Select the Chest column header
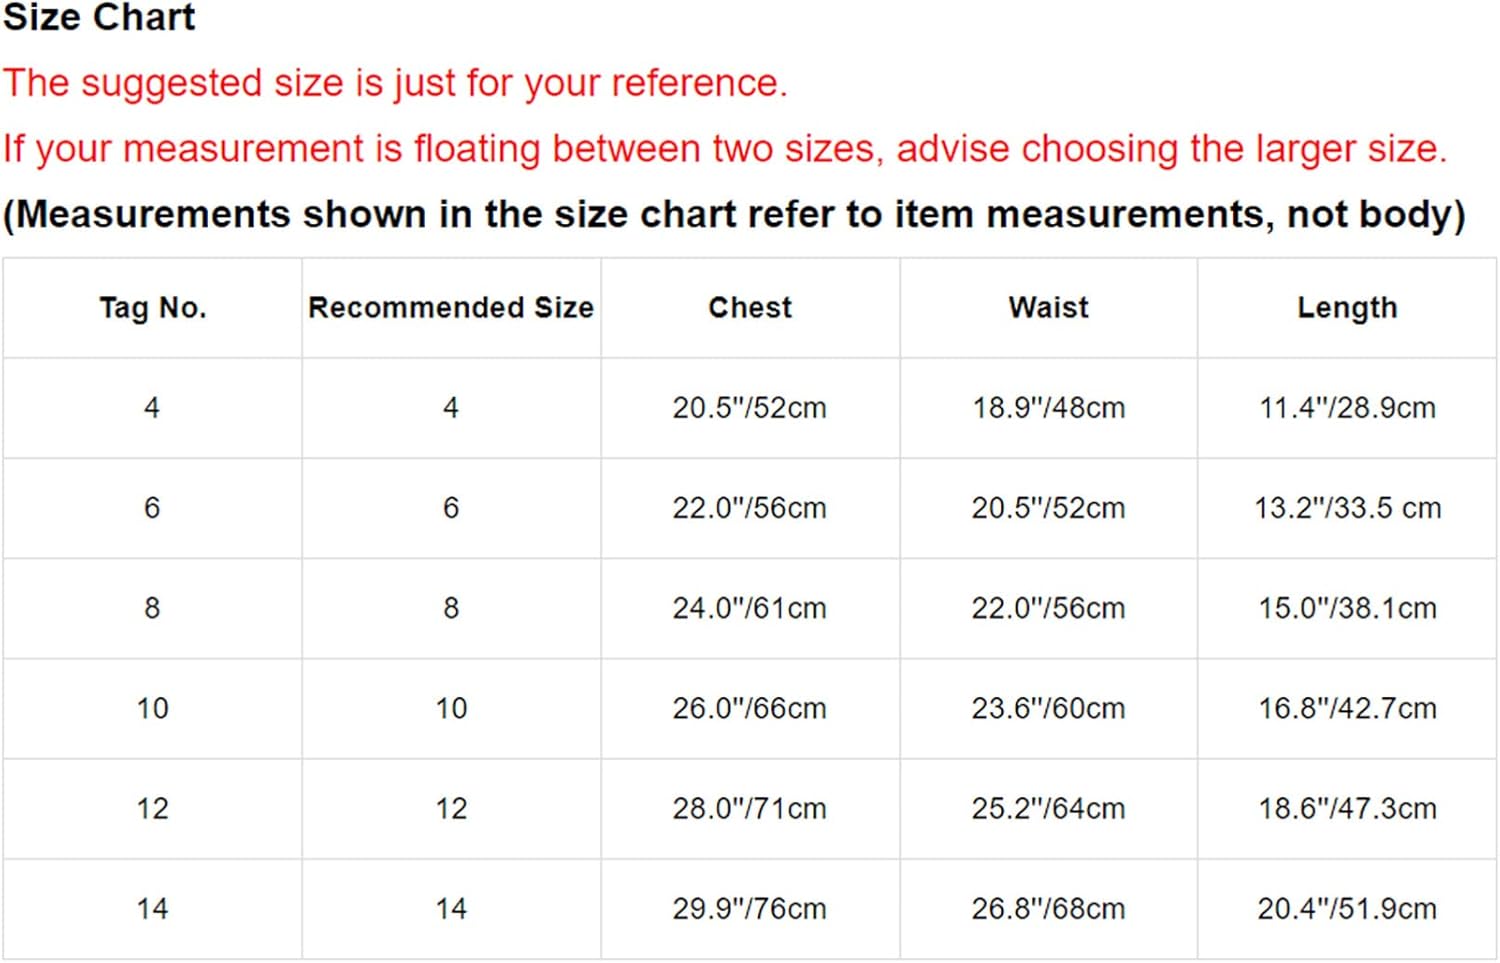Image resolution: width=1500 pixels, height=963 pixels. point(750,308)
